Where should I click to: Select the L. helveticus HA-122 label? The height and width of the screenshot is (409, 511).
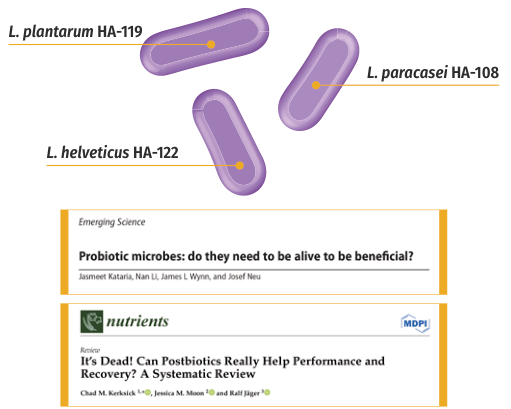[x=113, y=153]
